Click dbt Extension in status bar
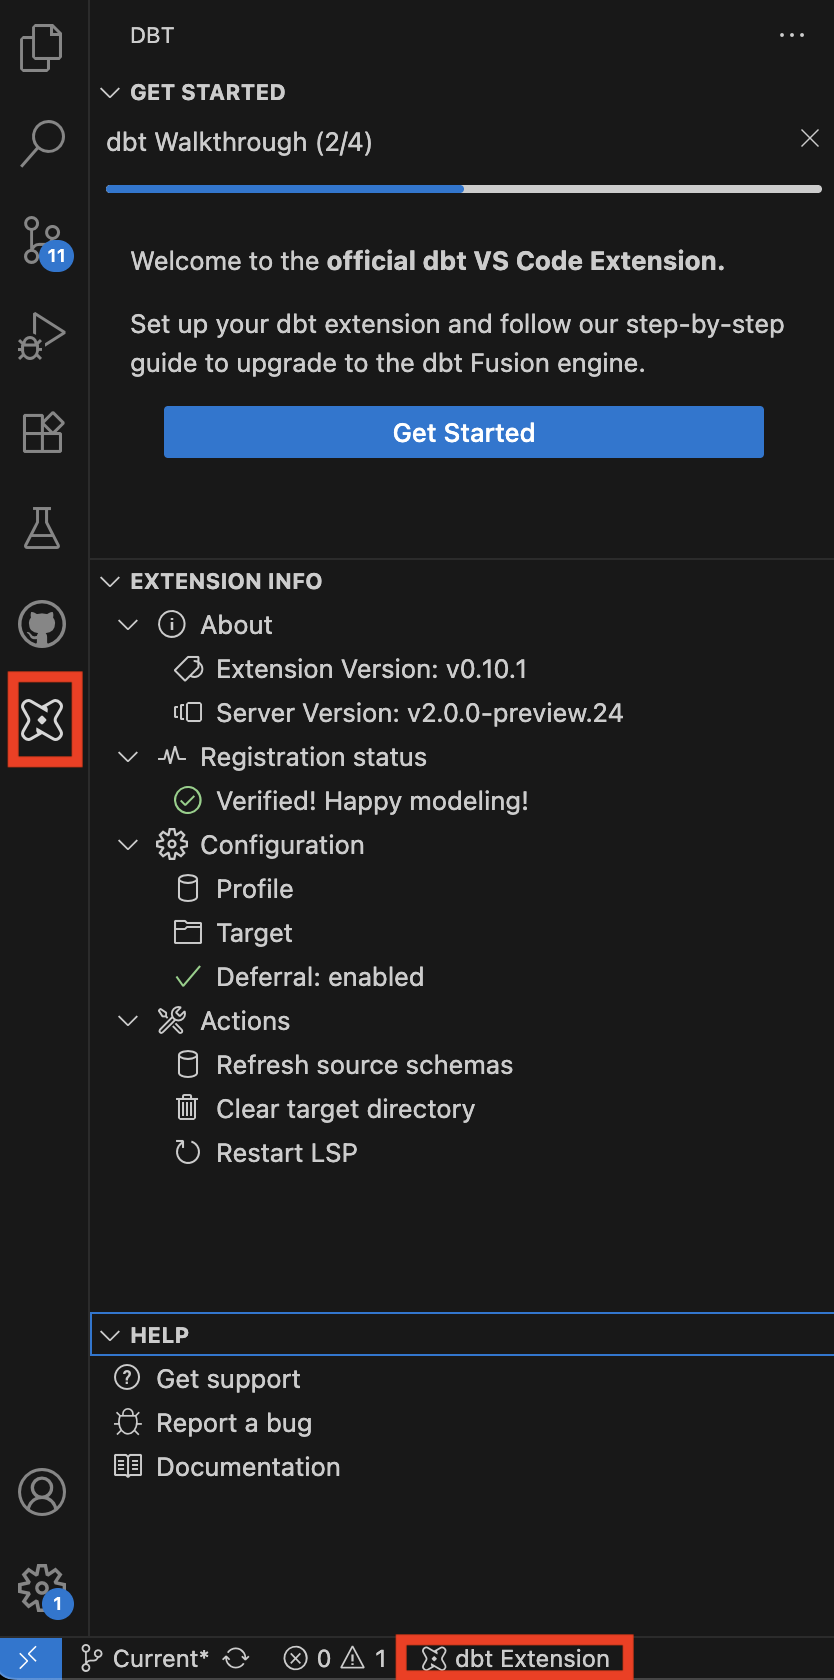Screen dimensions: 834x1680 point(516,1659)
